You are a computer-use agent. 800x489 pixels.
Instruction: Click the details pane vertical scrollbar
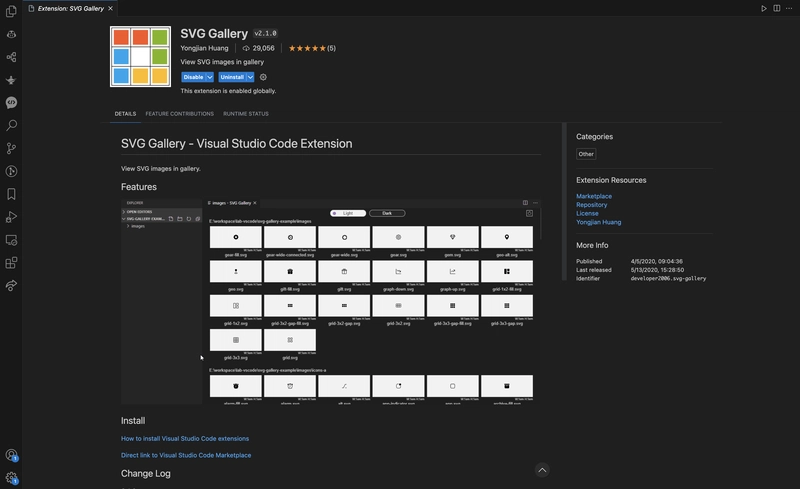[564, 202]
